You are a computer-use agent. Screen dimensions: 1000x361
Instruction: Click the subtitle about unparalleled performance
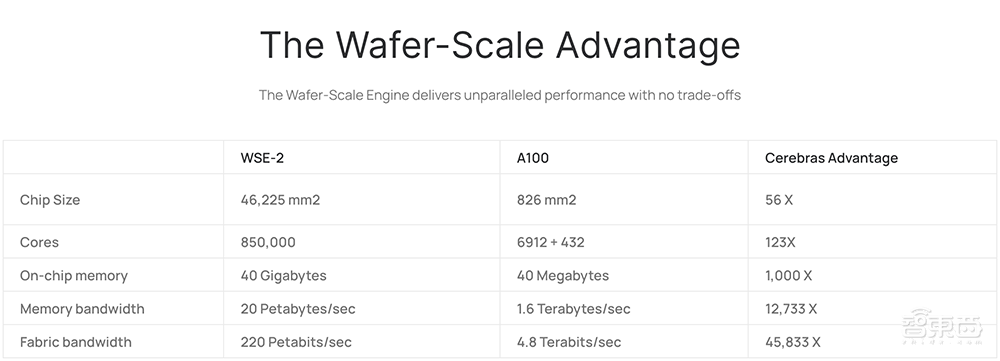(x=500, y=95)
